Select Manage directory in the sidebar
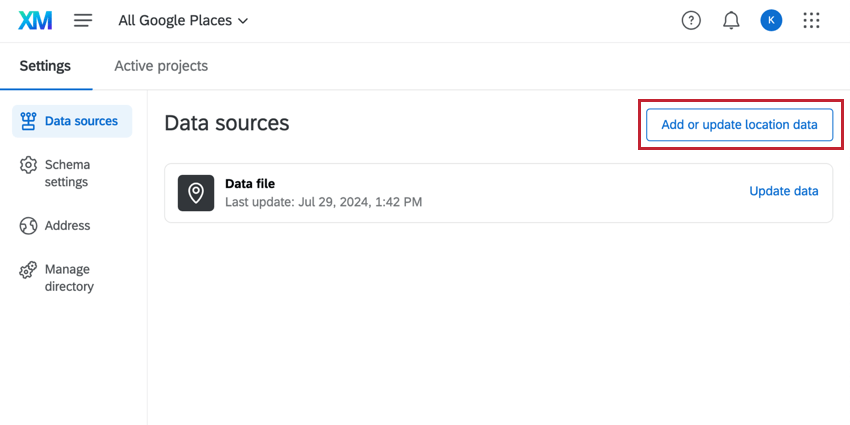 coord(69,278)
